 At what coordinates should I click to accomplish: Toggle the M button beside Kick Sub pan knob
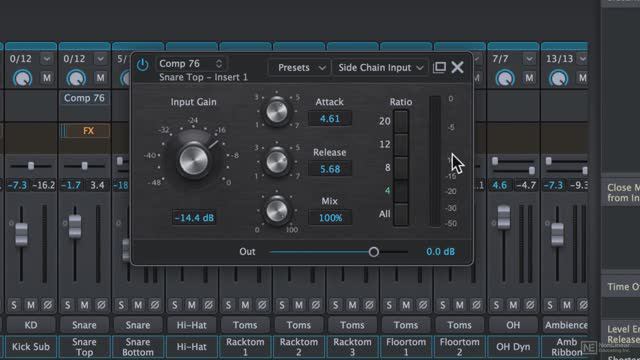47,78
